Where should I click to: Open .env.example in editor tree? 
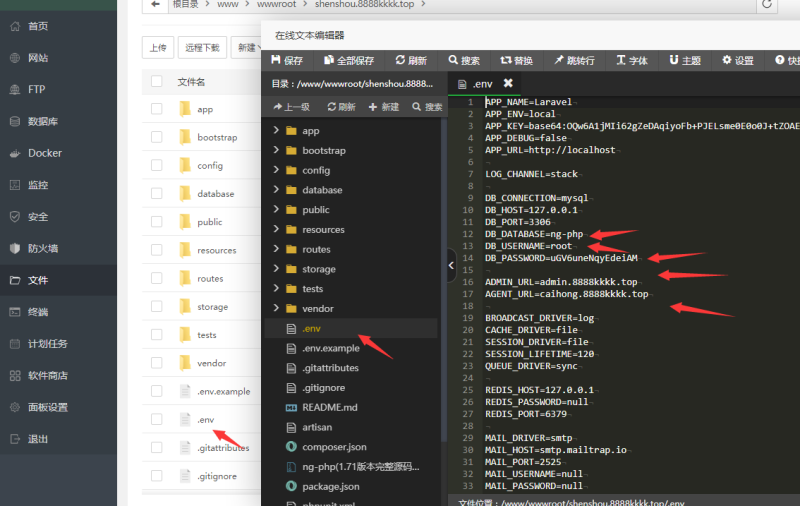(x=331, y=348)
